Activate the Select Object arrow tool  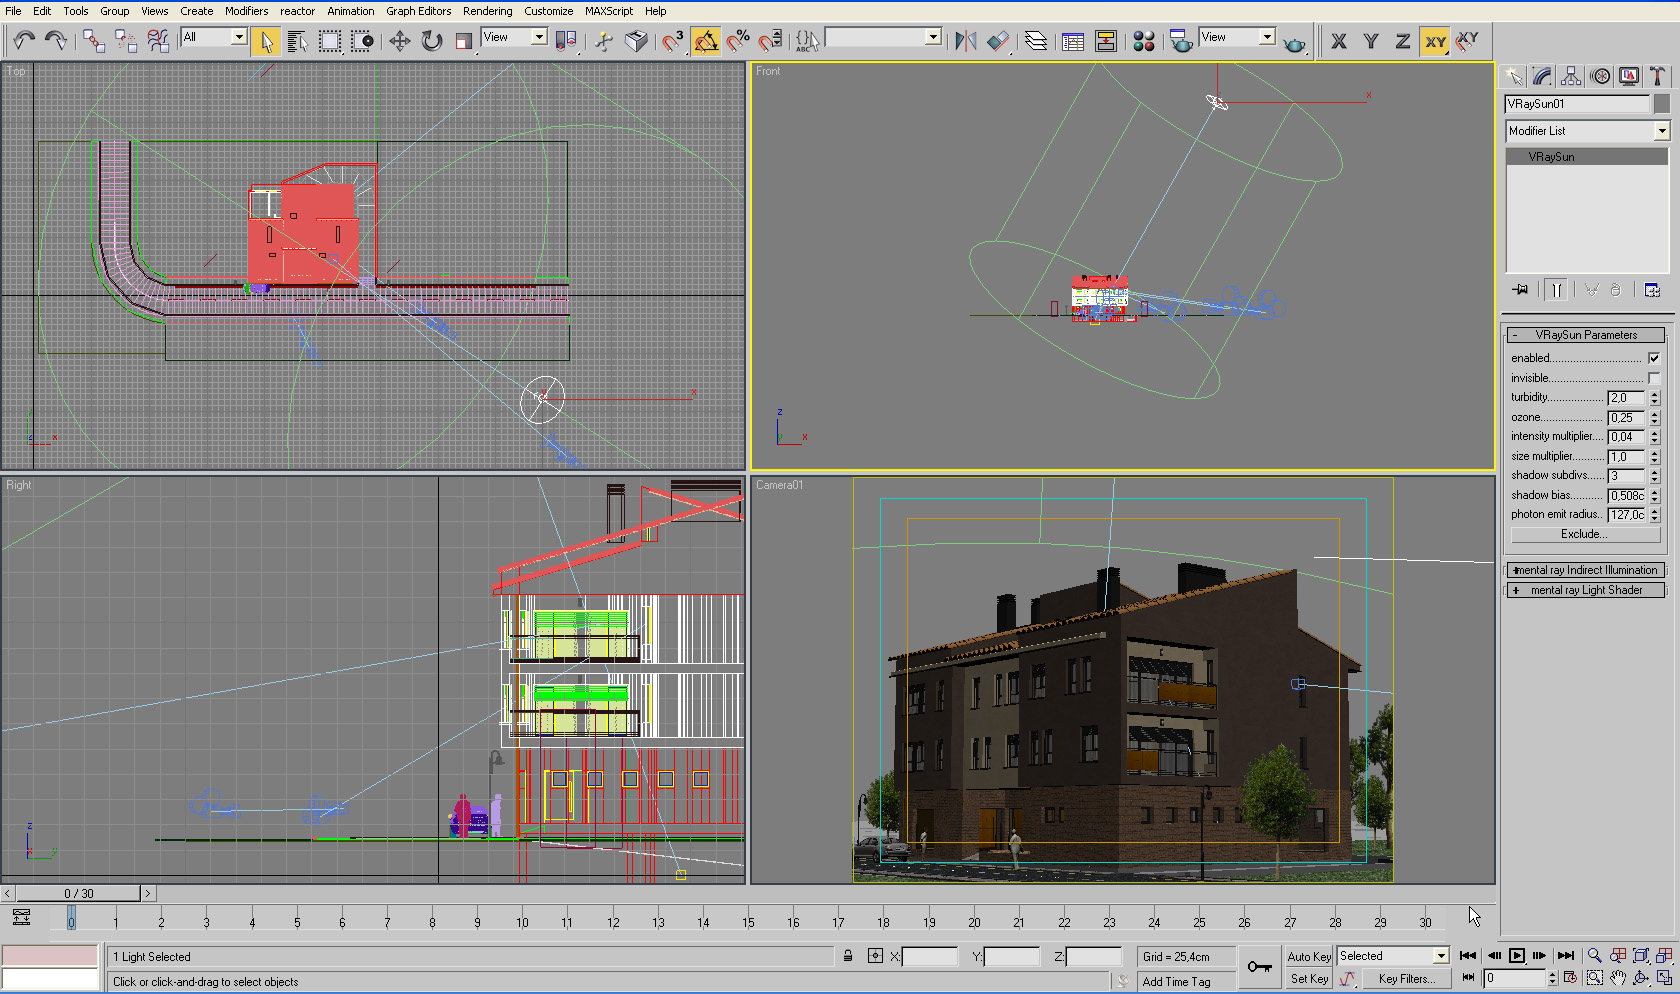point(265,41)
